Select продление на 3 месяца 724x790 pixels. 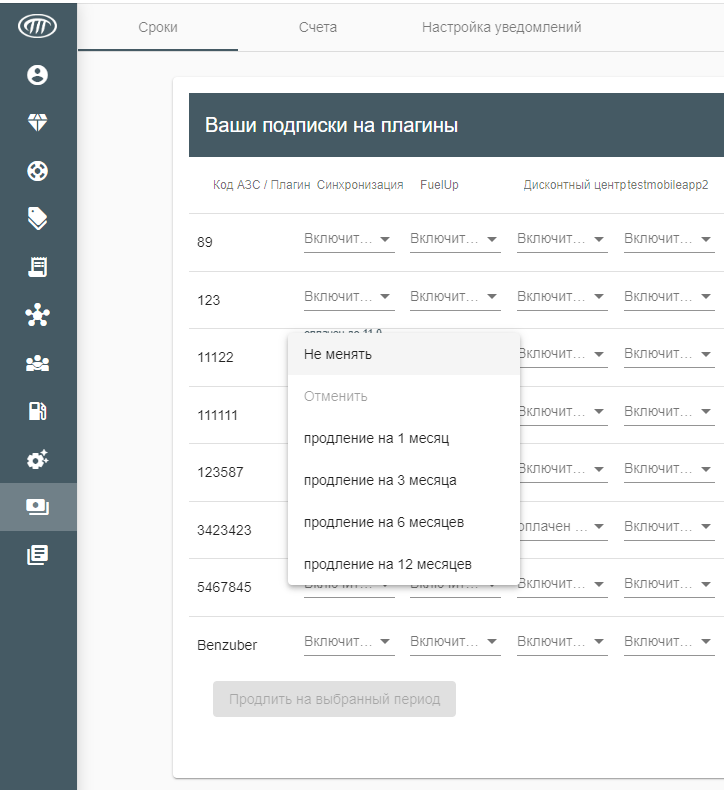pyautogui.click(x=404, y=480)
